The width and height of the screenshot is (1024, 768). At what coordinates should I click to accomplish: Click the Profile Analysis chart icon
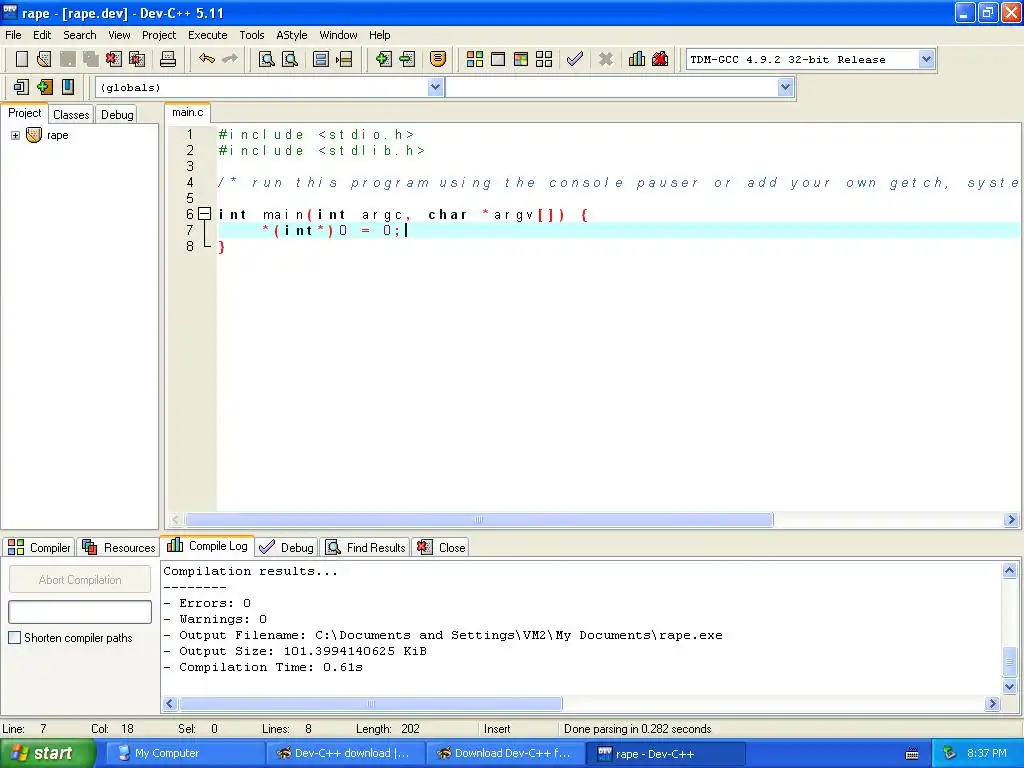(637, 59)
